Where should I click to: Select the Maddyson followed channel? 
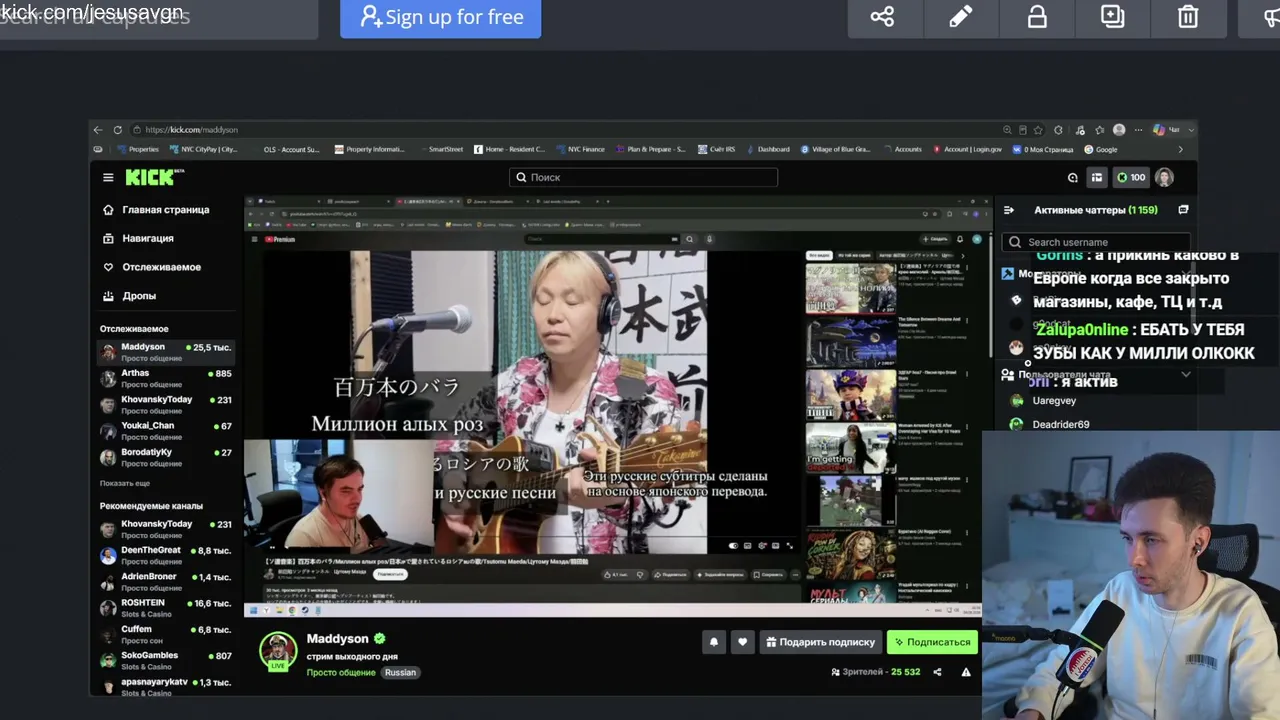[166, 352]
